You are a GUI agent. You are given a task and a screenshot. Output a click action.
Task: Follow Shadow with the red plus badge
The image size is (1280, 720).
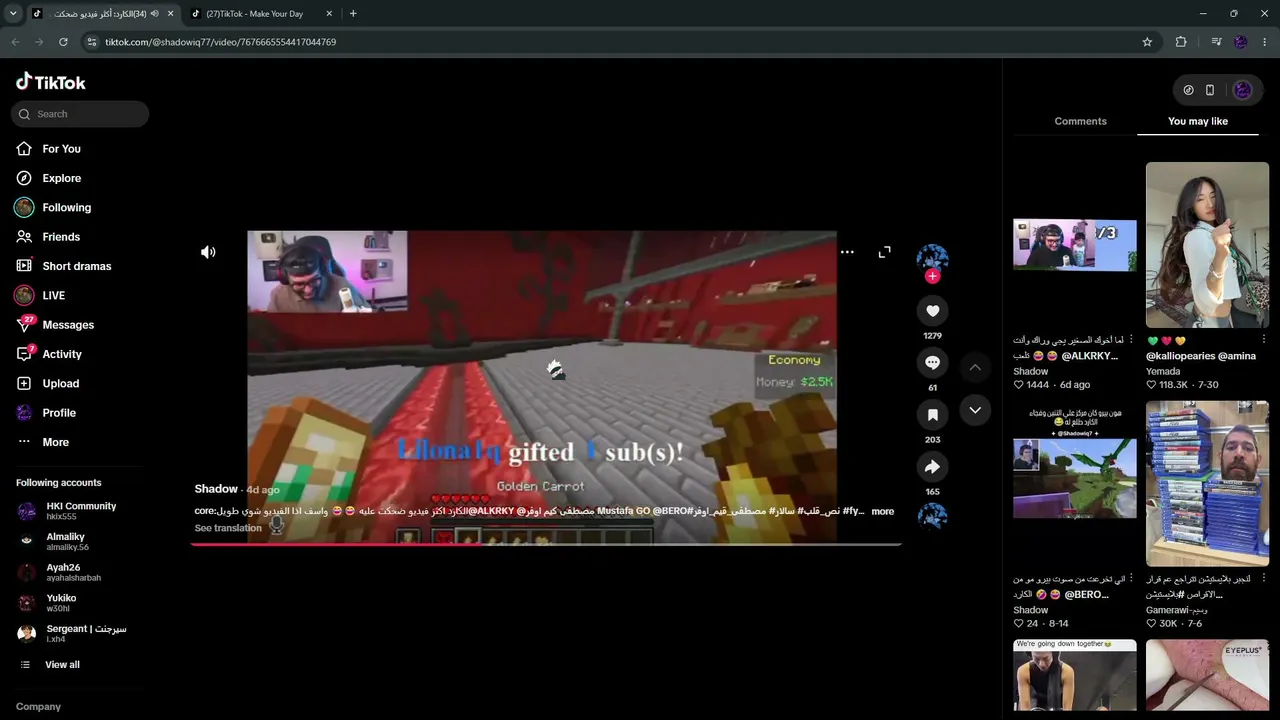coord(932,276)
